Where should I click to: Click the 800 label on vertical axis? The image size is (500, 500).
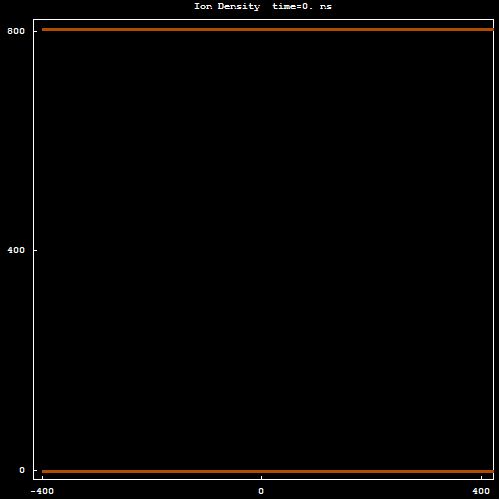pos(16,31)
